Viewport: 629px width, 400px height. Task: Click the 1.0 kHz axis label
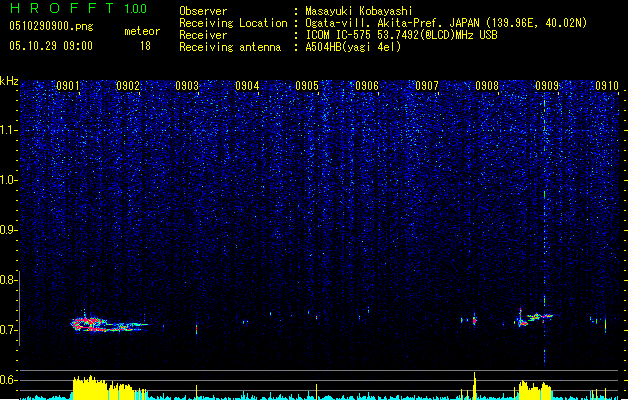tap(9, 180)
